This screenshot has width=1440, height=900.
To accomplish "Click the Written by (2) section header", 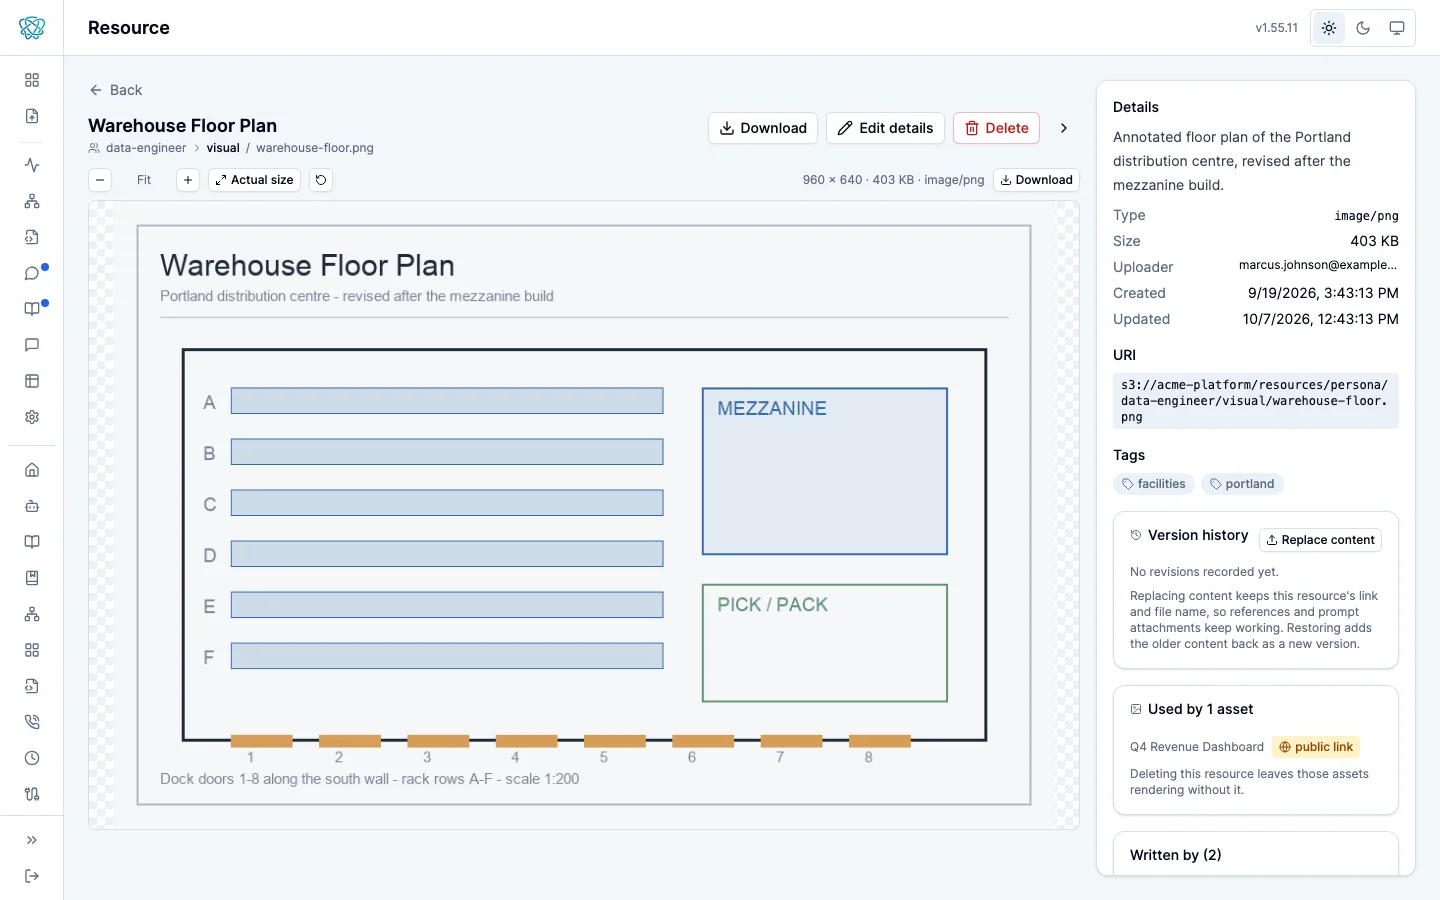I will [x=1176, y=855].
